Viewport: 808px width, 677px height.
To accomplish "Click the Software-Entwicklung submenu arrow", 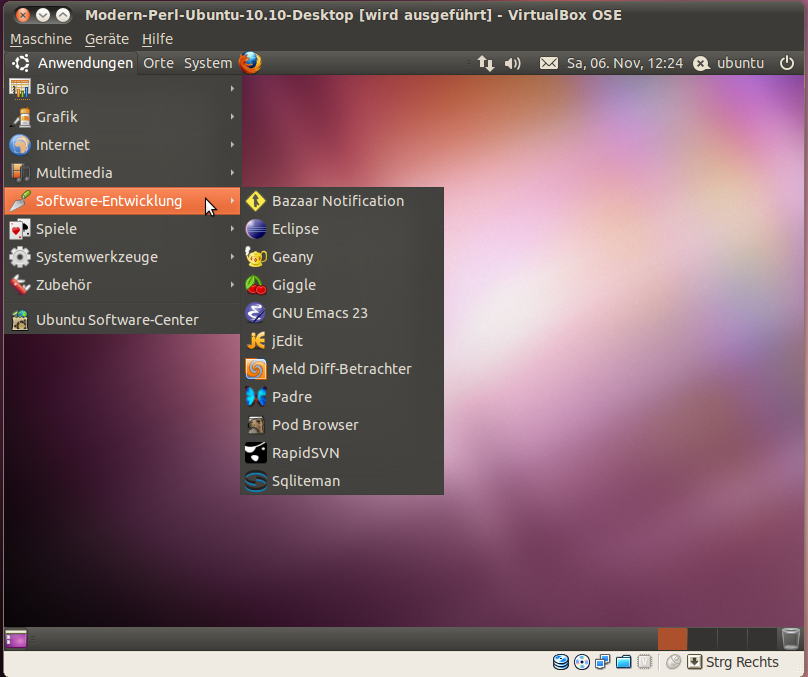I will (232, 201).
